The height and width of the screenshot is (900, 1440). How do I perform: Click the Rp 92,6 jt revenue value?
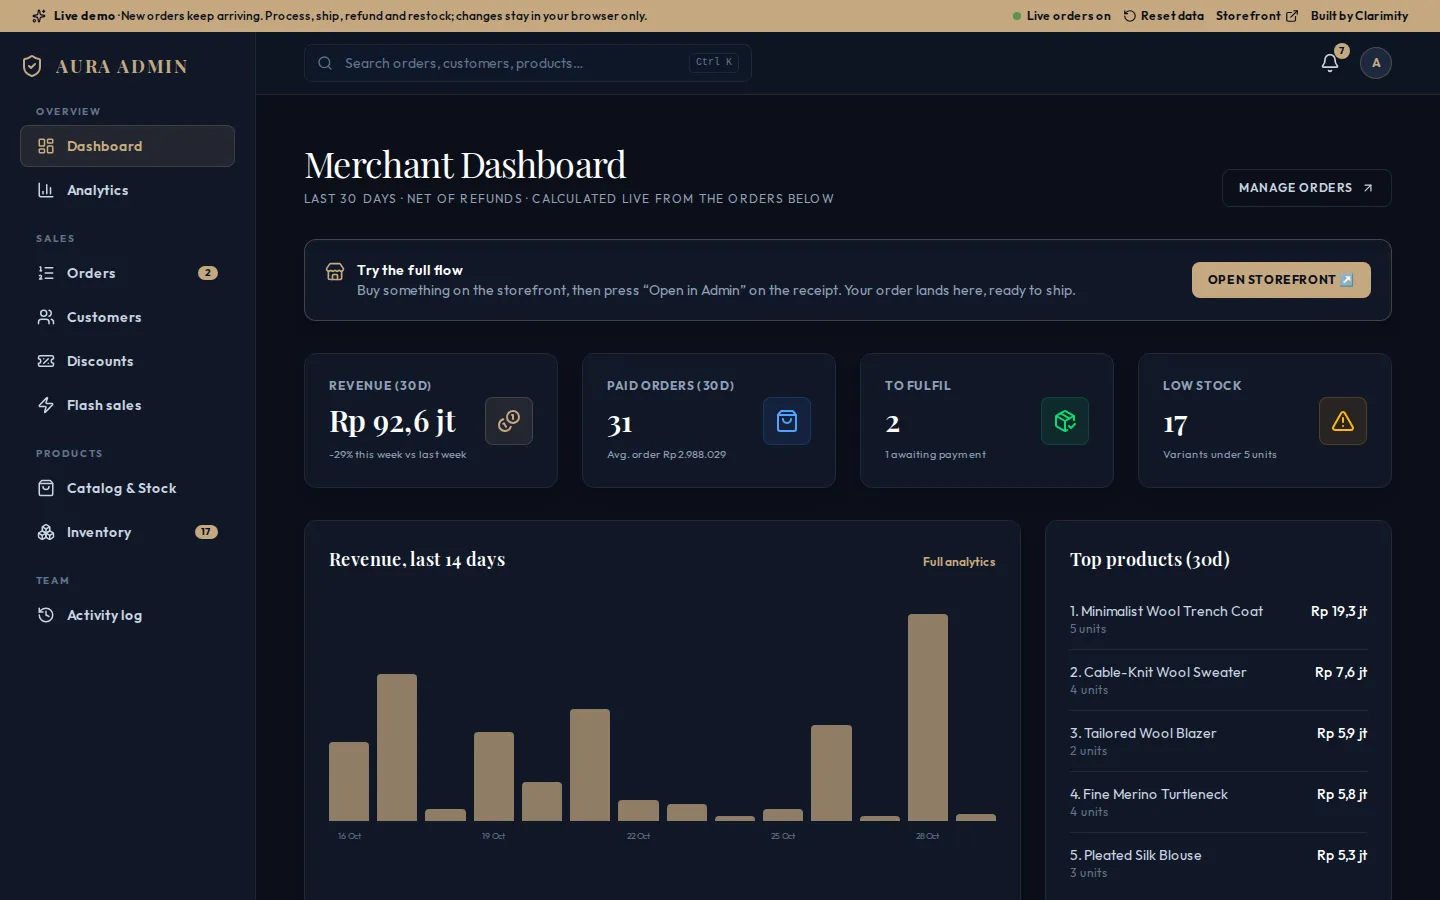(392, 422)
